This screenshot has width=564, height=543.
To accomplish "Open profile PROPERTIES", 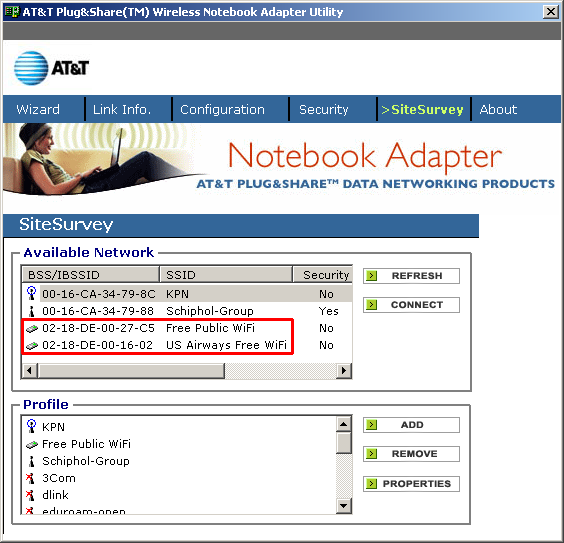I will coord(411,484).
